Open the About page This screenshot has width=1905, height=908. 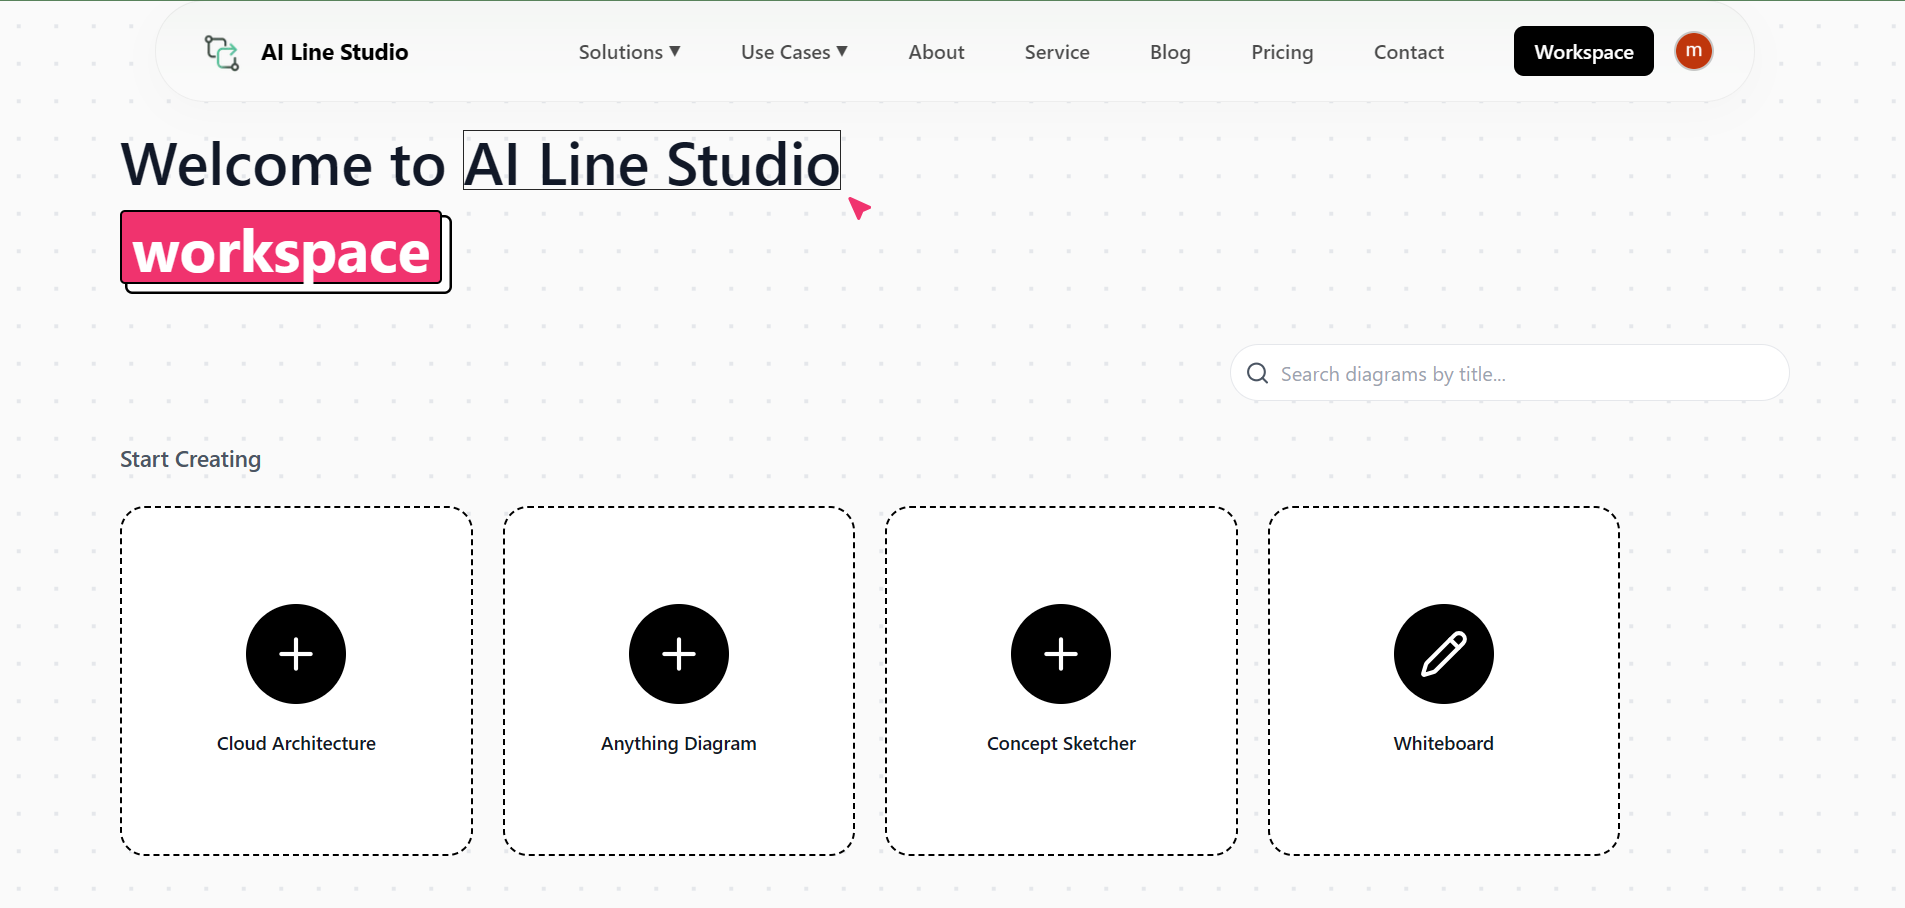point(935,51)
